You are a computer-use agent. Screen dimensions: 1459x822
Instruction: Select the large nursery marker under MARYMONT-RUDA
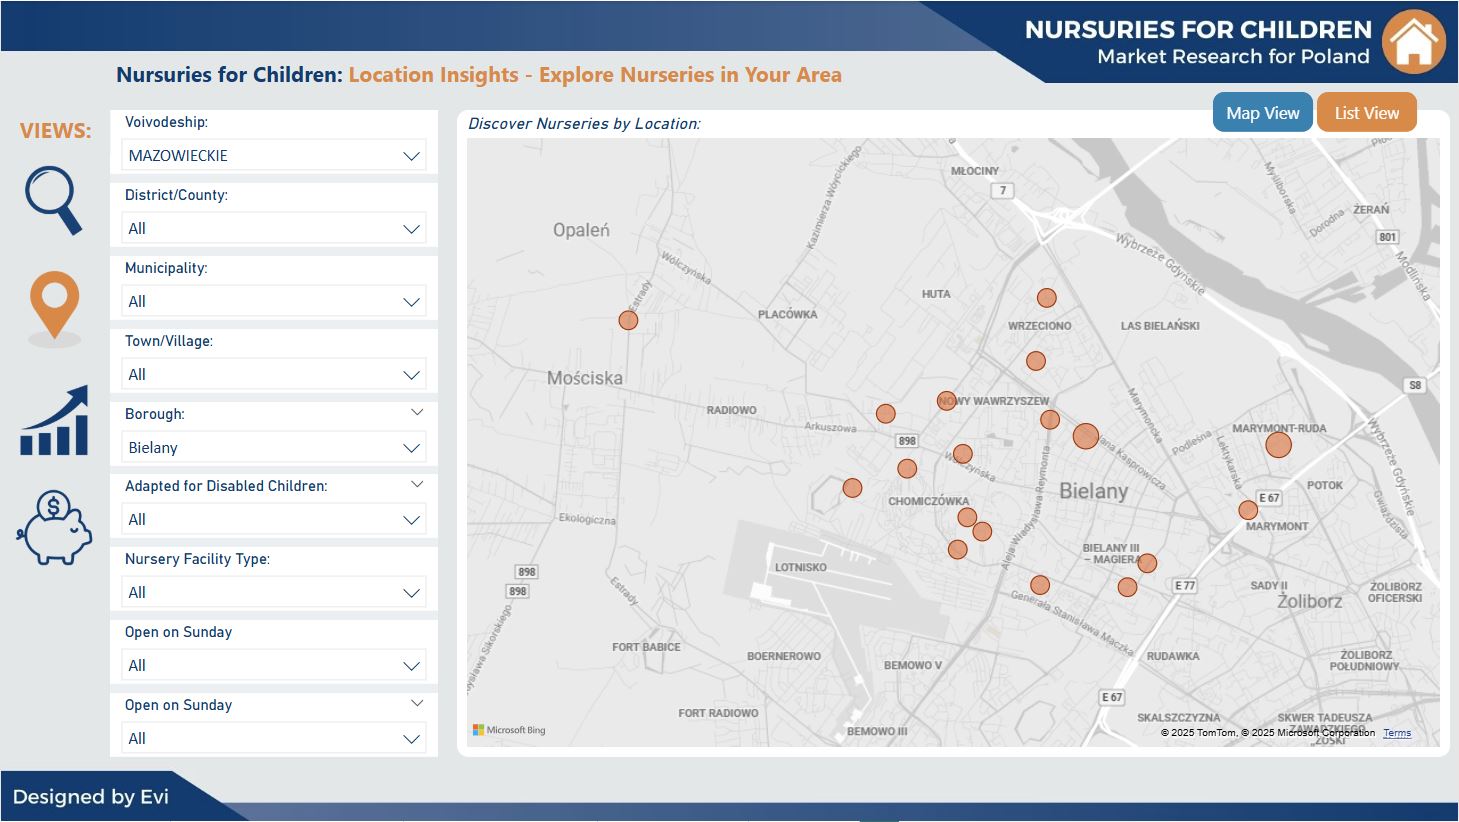point(1278,445)
